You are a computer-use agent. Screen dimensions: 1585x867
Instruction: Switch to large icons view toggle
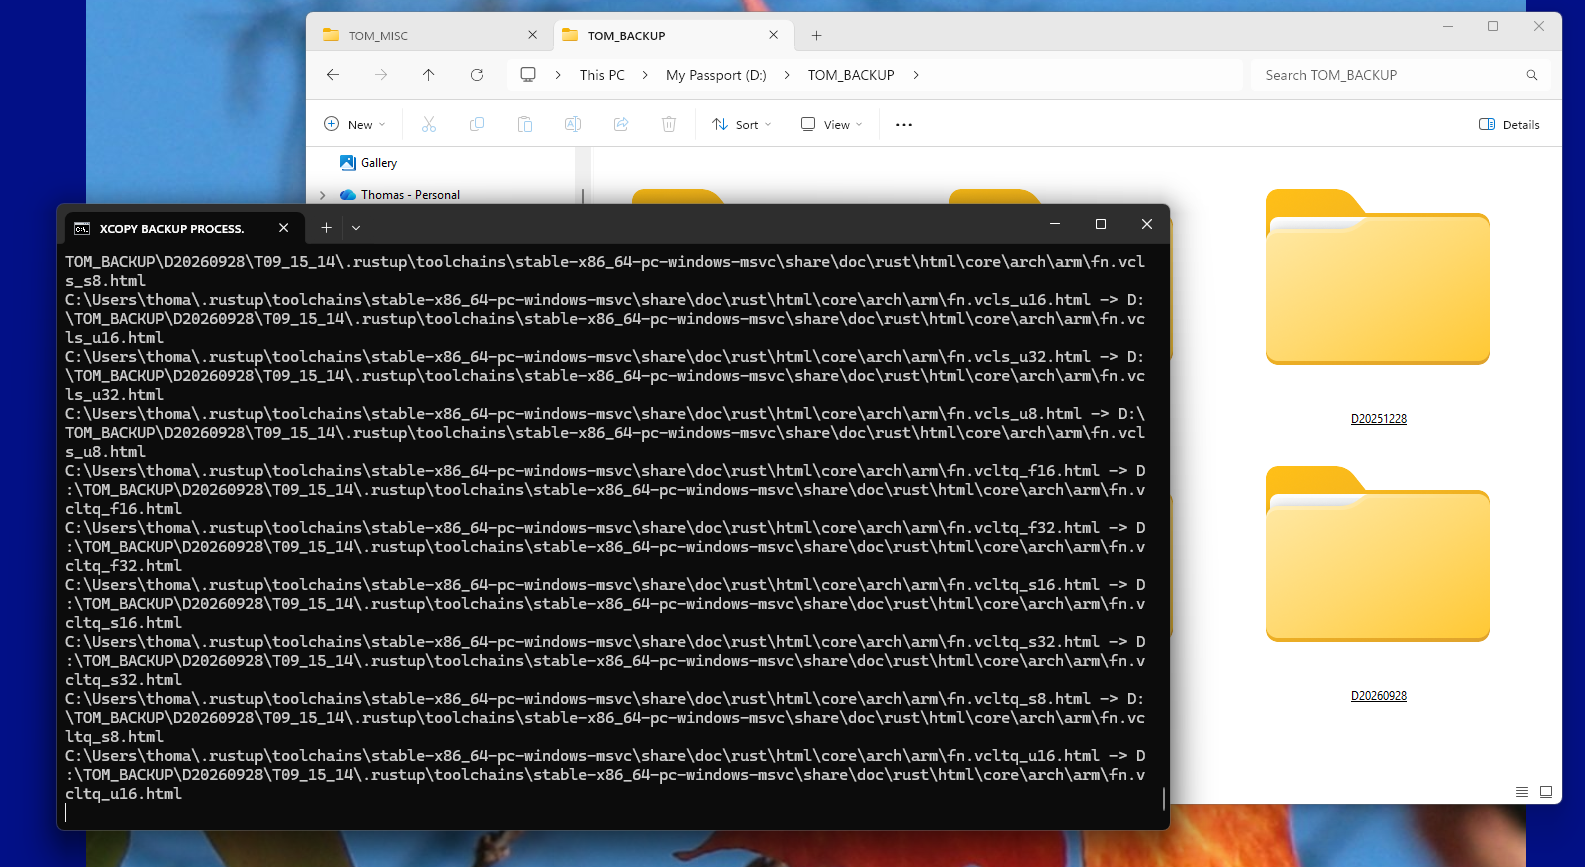coord(1546,792)
